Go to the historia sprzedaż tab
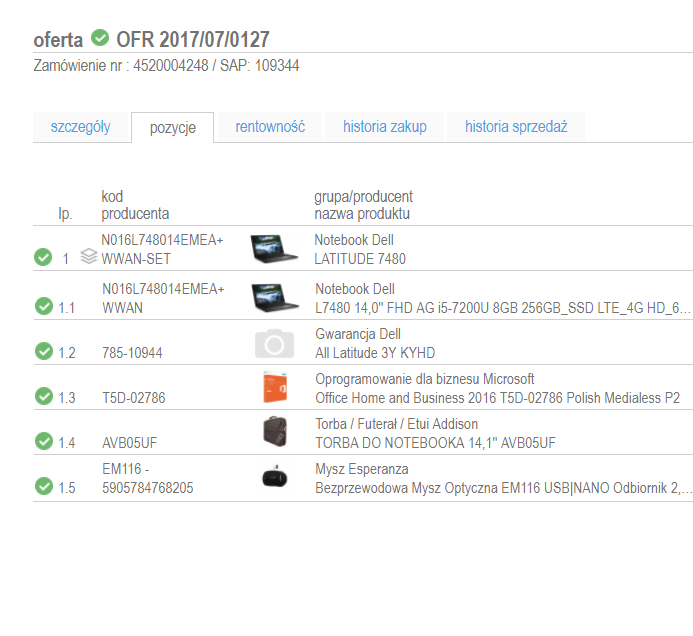Image resolution: width=693 pixels, height=636 pixels. (x=515, y=127)
